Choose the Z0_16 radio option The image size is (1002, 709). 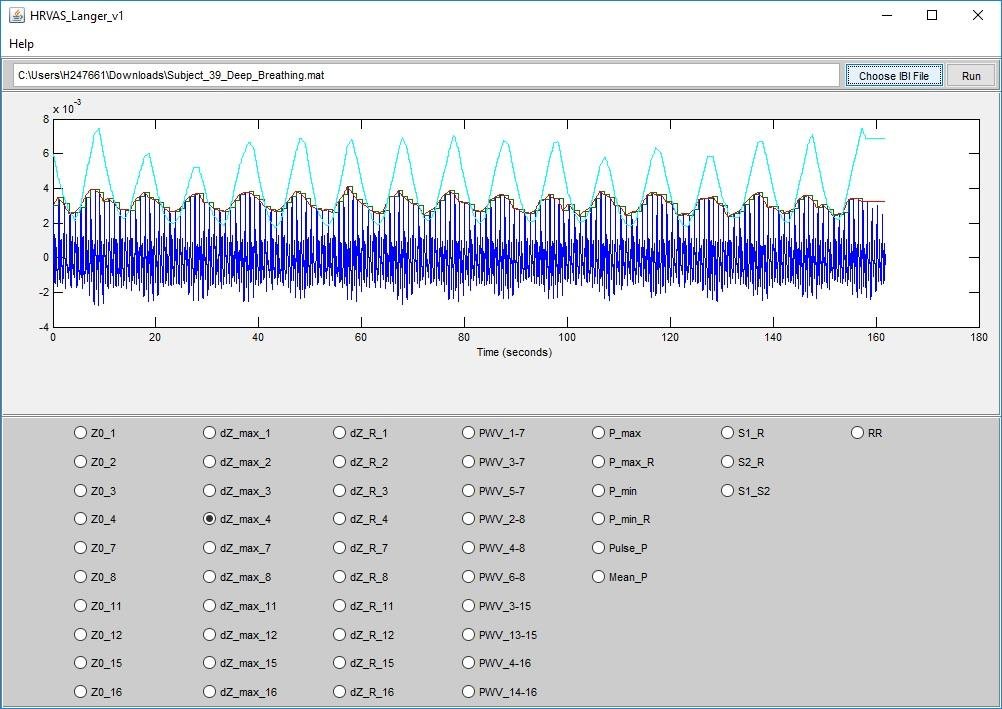click(81, 692)
